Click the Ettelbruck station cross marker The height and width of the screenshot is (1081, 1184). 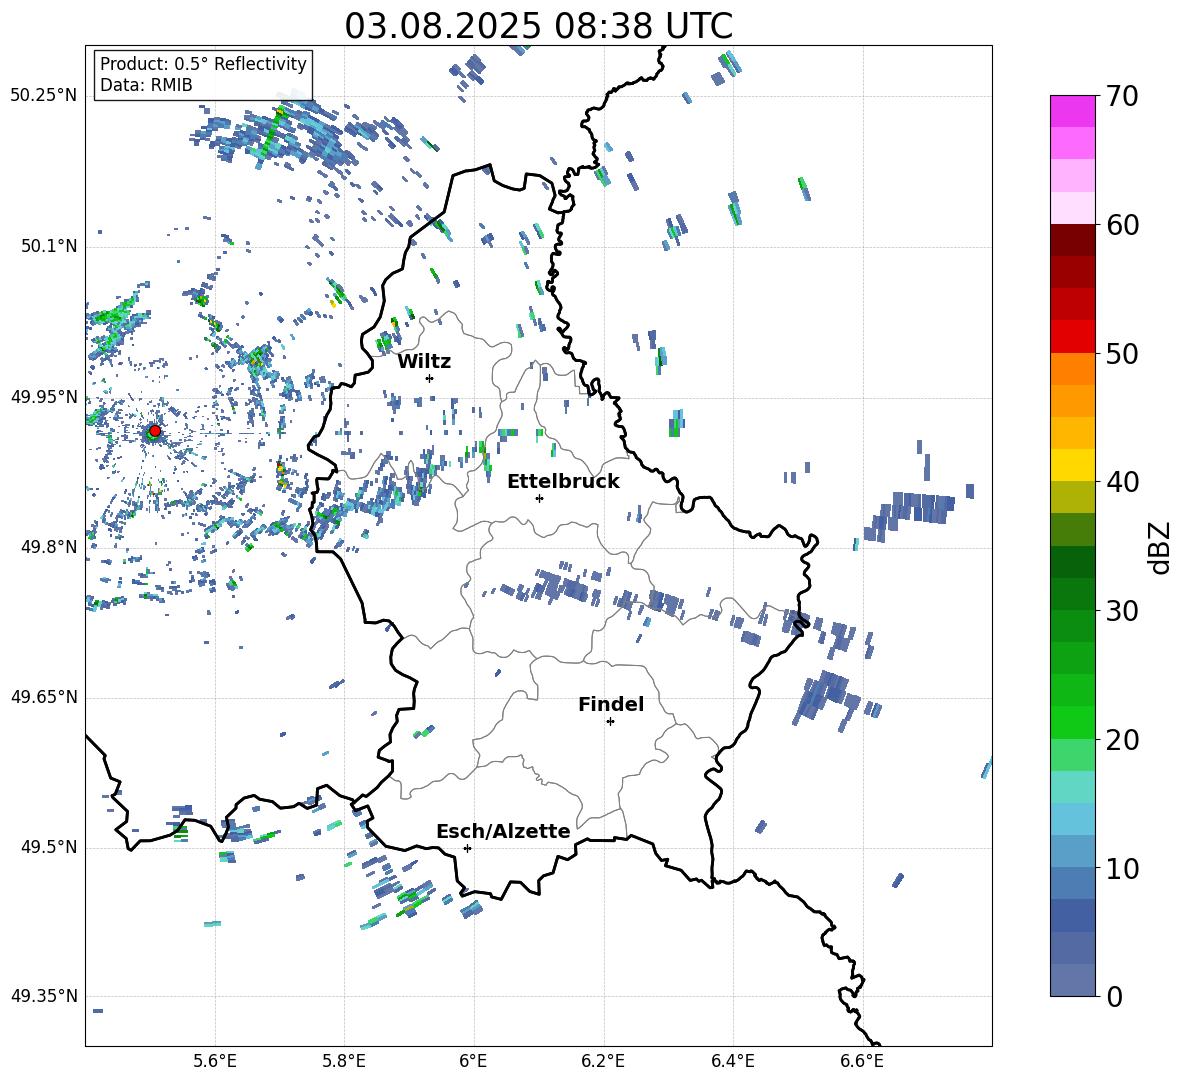[539, 498]
